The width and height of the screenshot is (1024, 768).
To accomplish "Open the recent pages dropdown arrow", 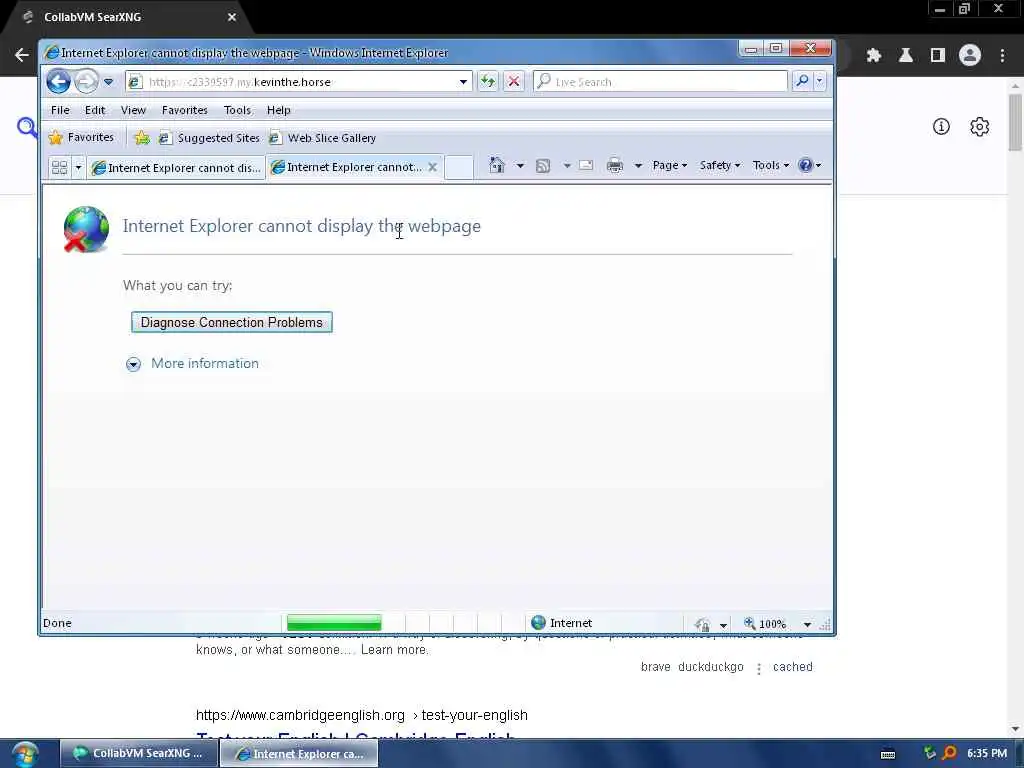I will pyautogui.click(x=108, y=82).
